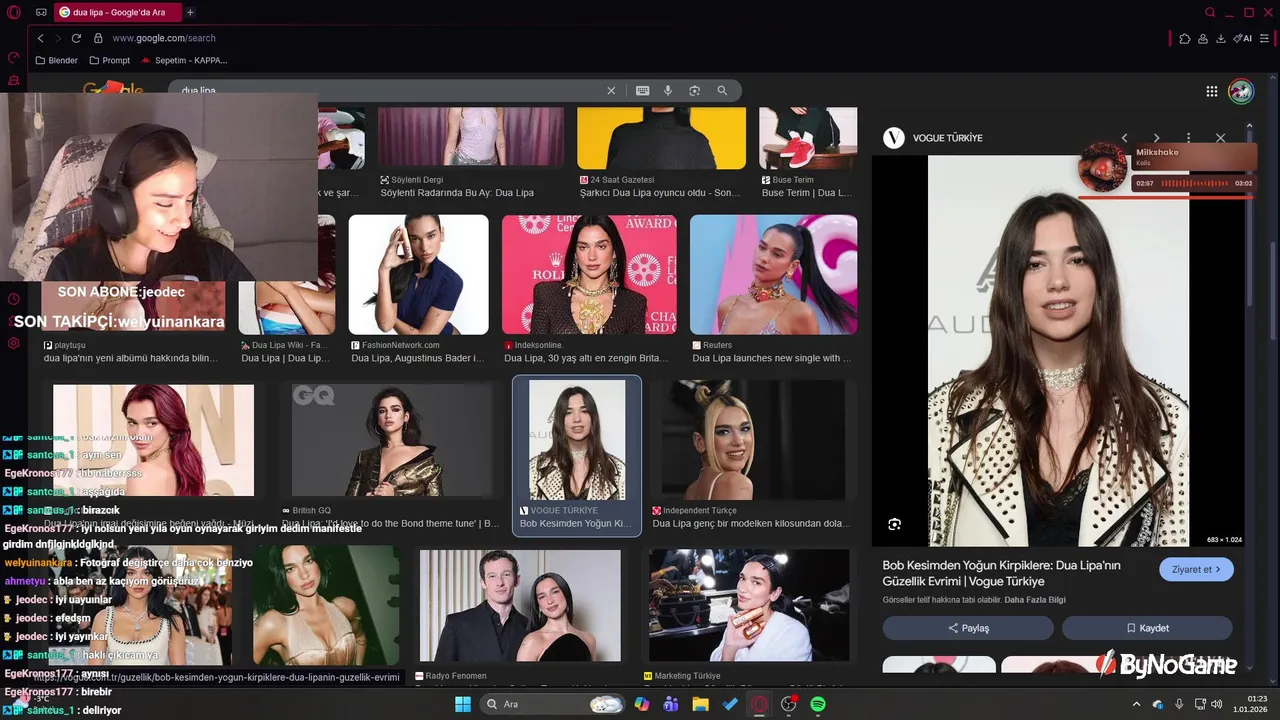Reload the current Google page
This screenshot has width=1280, height=720.
click(76, 38)
